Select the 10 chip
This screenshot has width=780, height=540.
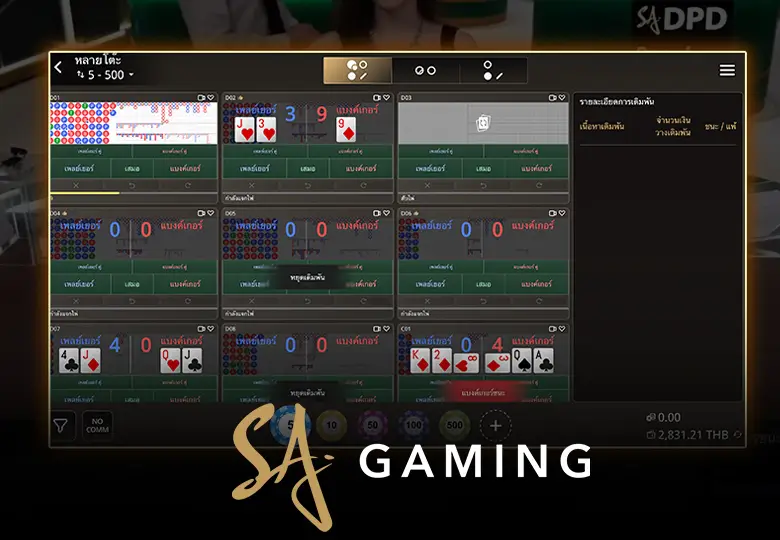331,425
